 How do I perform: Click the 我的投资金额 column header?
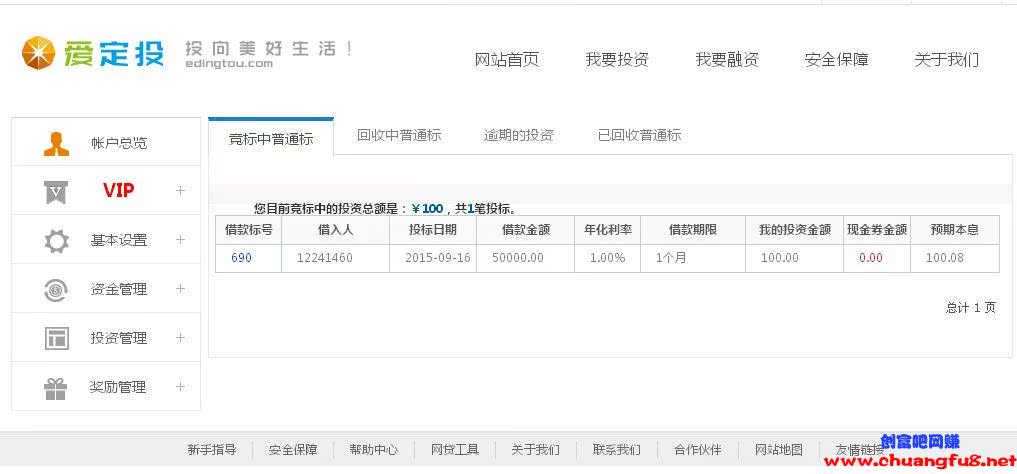tap(795, 230)
